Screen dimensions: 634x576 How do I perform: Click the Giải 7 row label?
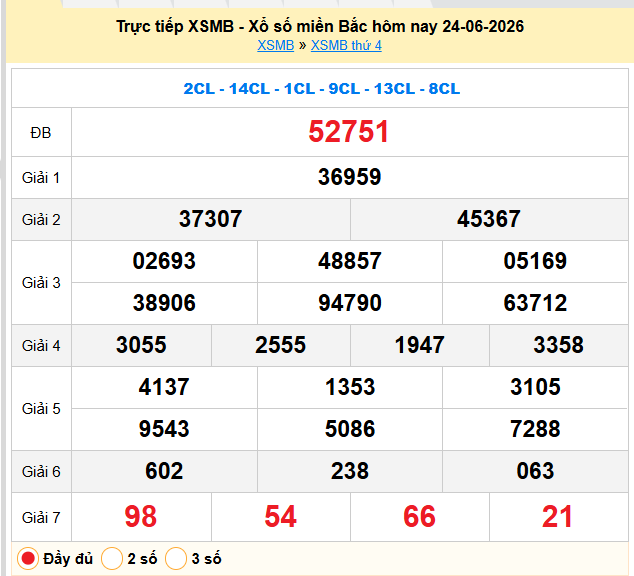click(x=41, y=517)
